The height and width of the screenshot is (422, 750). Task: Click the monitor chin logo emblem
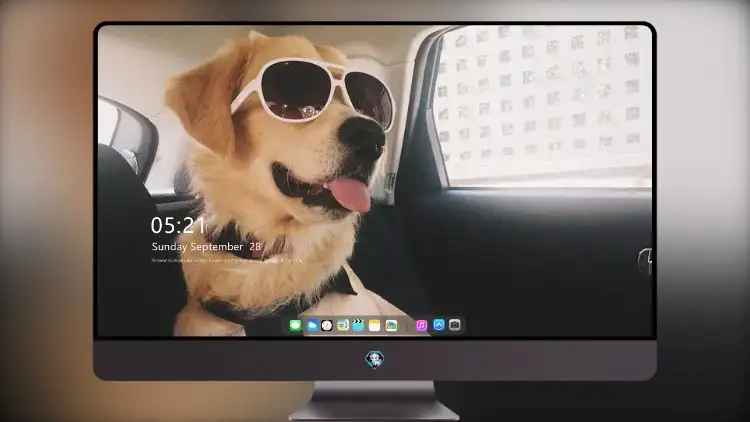pos(375,359)
